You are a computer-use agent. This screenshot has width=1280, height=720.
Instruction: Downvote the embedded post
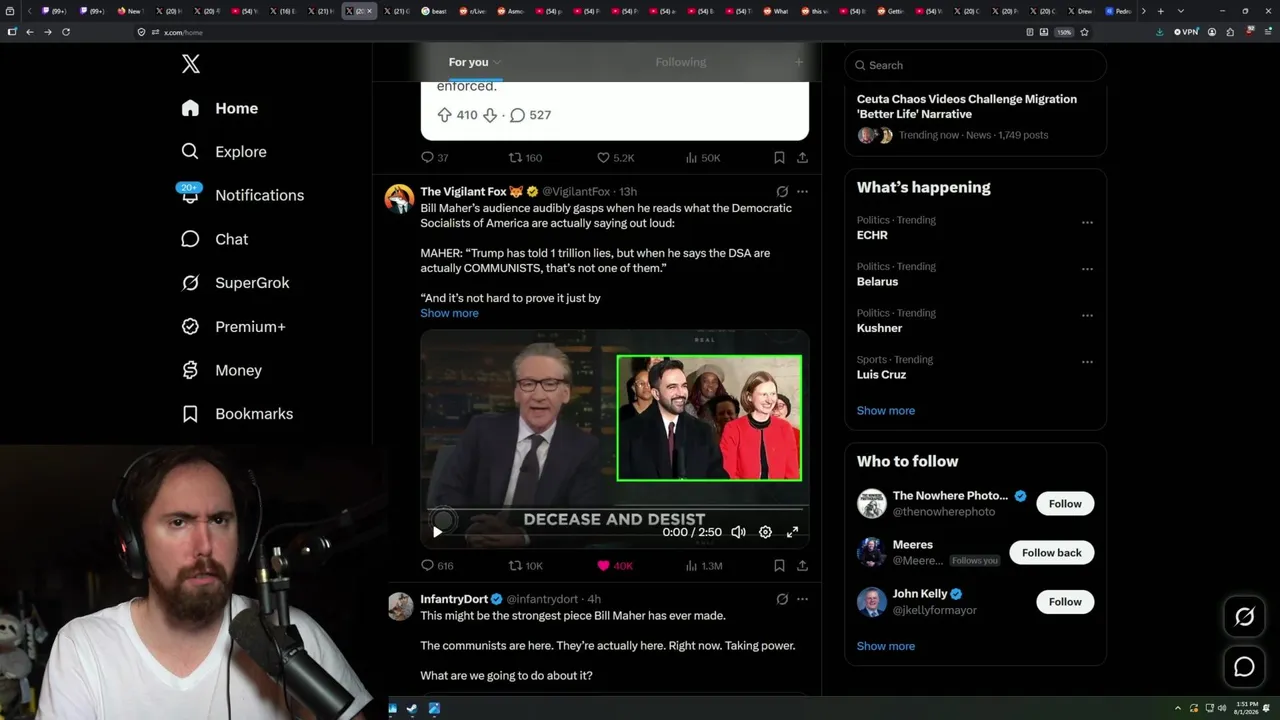490,115
